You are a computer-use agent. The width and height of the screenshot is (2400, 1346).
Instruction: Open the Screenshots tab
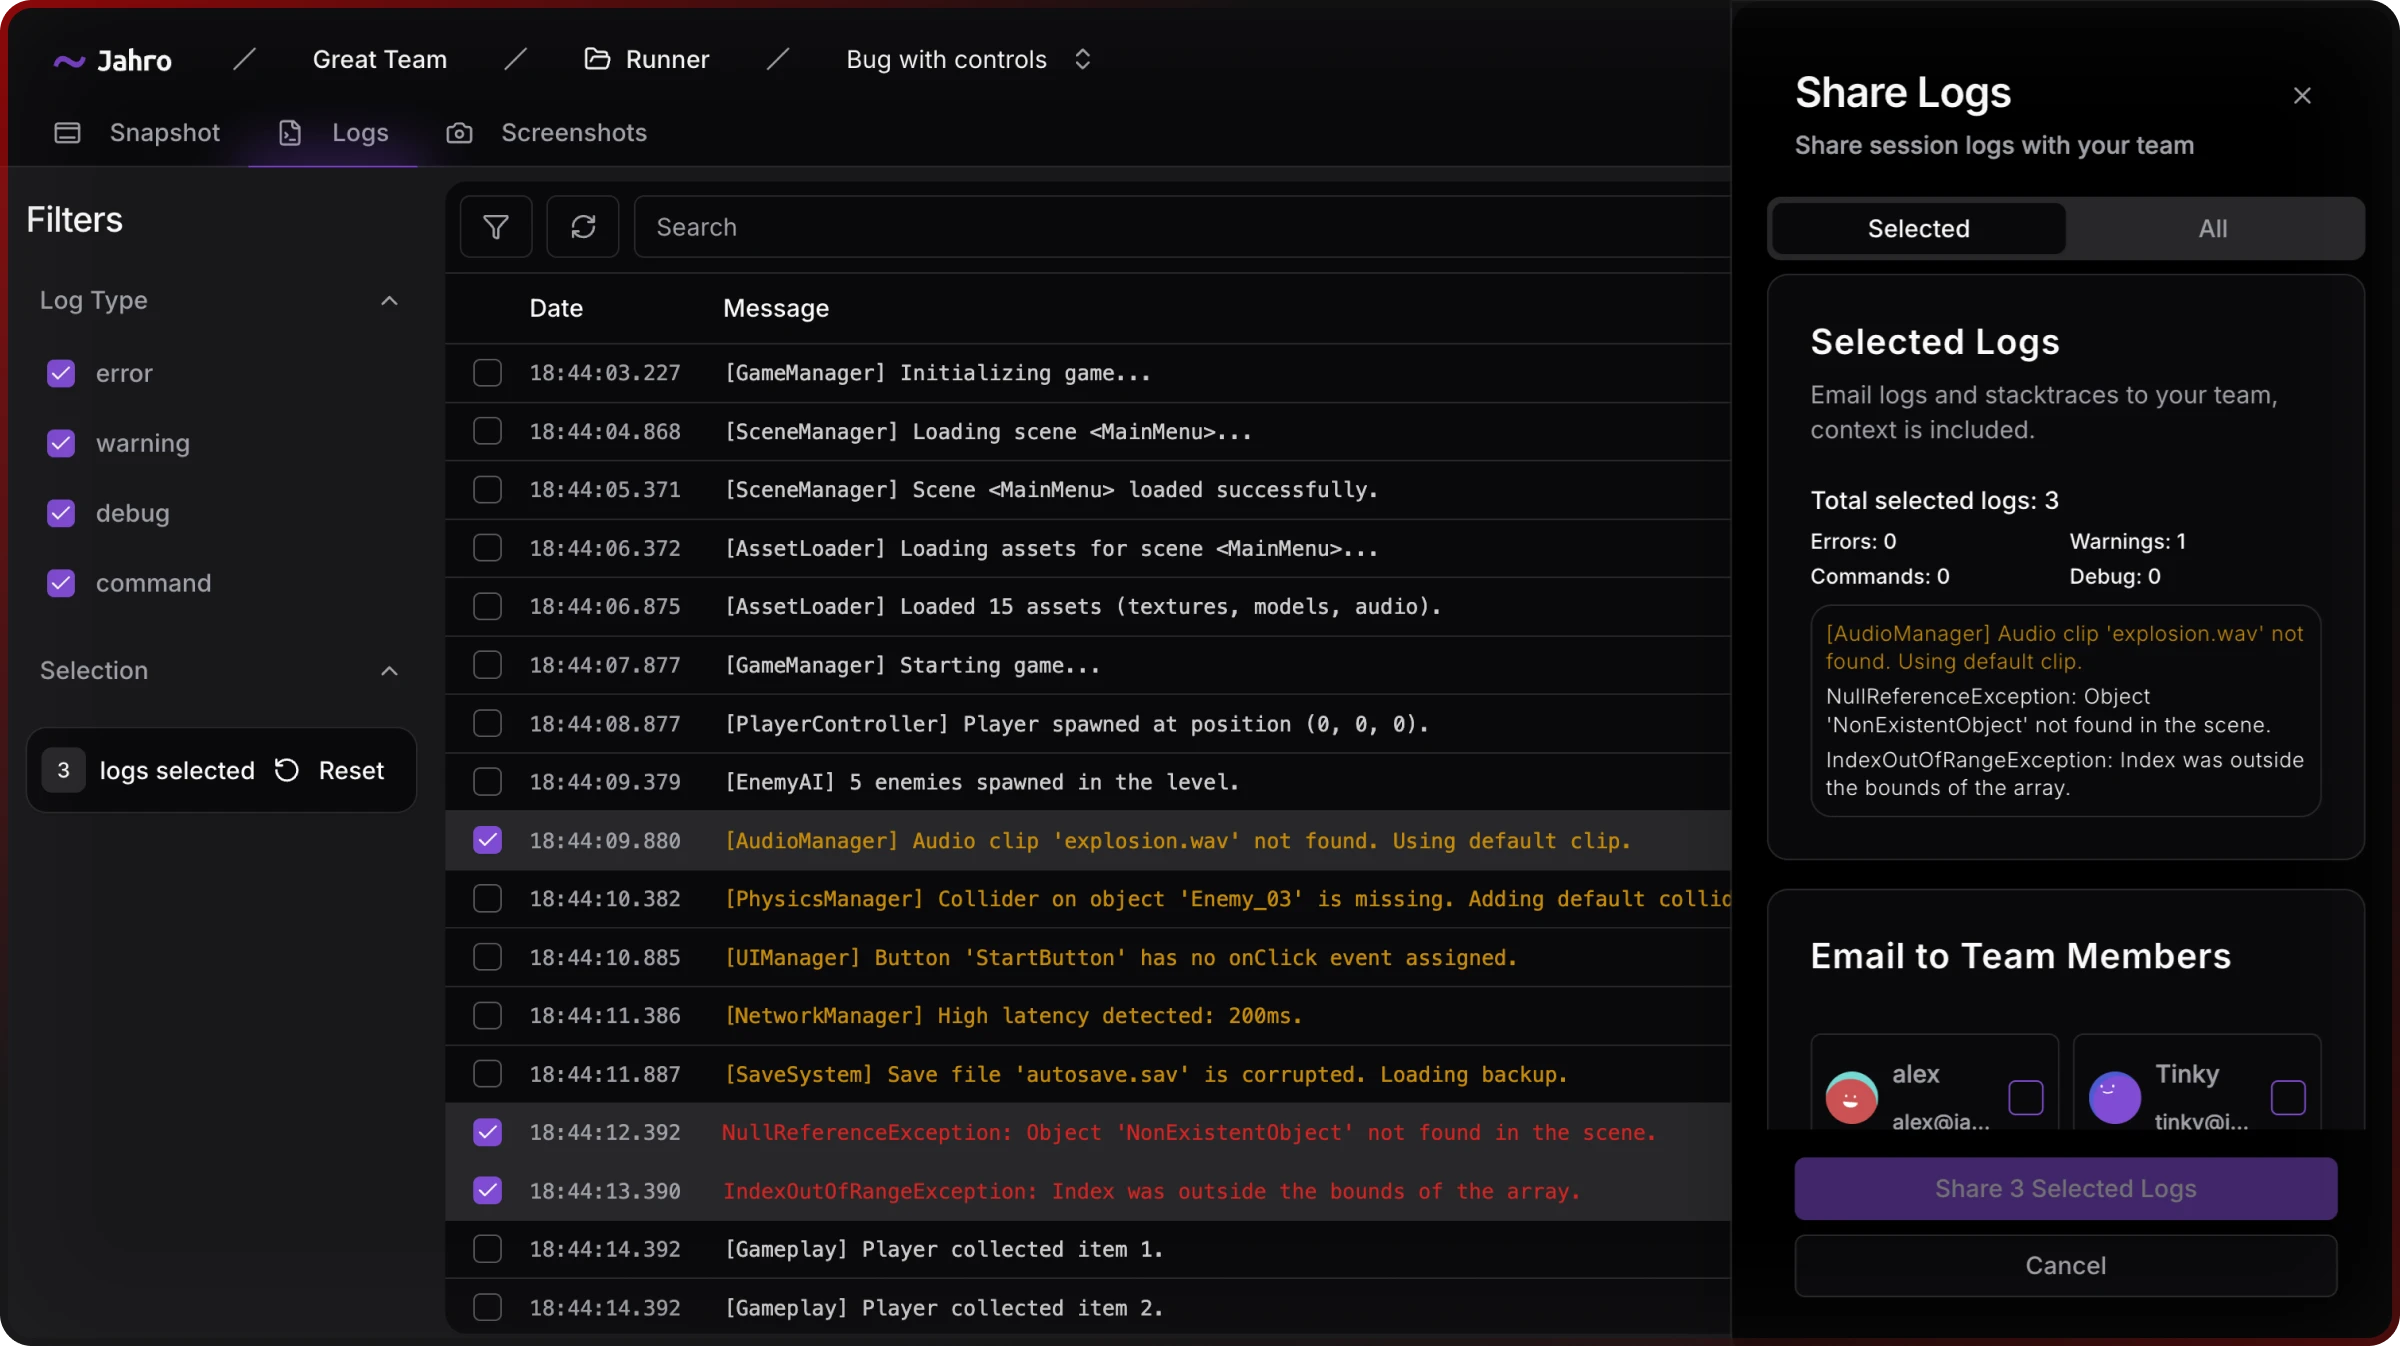click(x=573, y=133)
